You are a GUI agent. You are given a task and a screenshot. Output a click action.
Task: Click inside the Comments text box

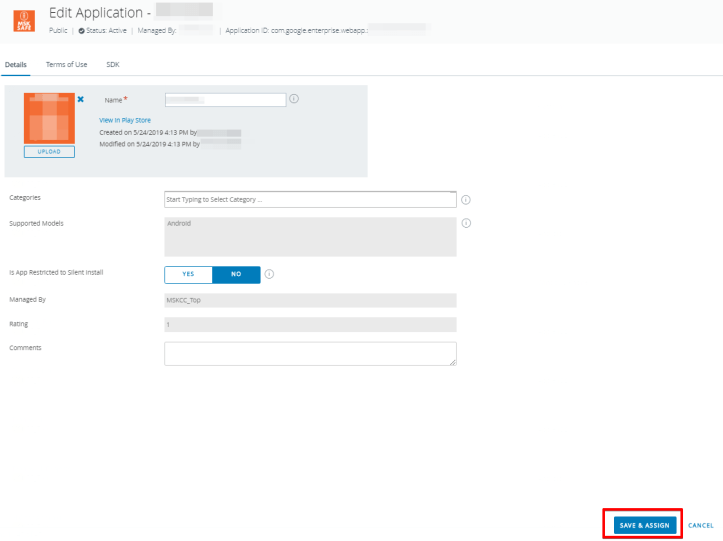(x=310, y=354)
